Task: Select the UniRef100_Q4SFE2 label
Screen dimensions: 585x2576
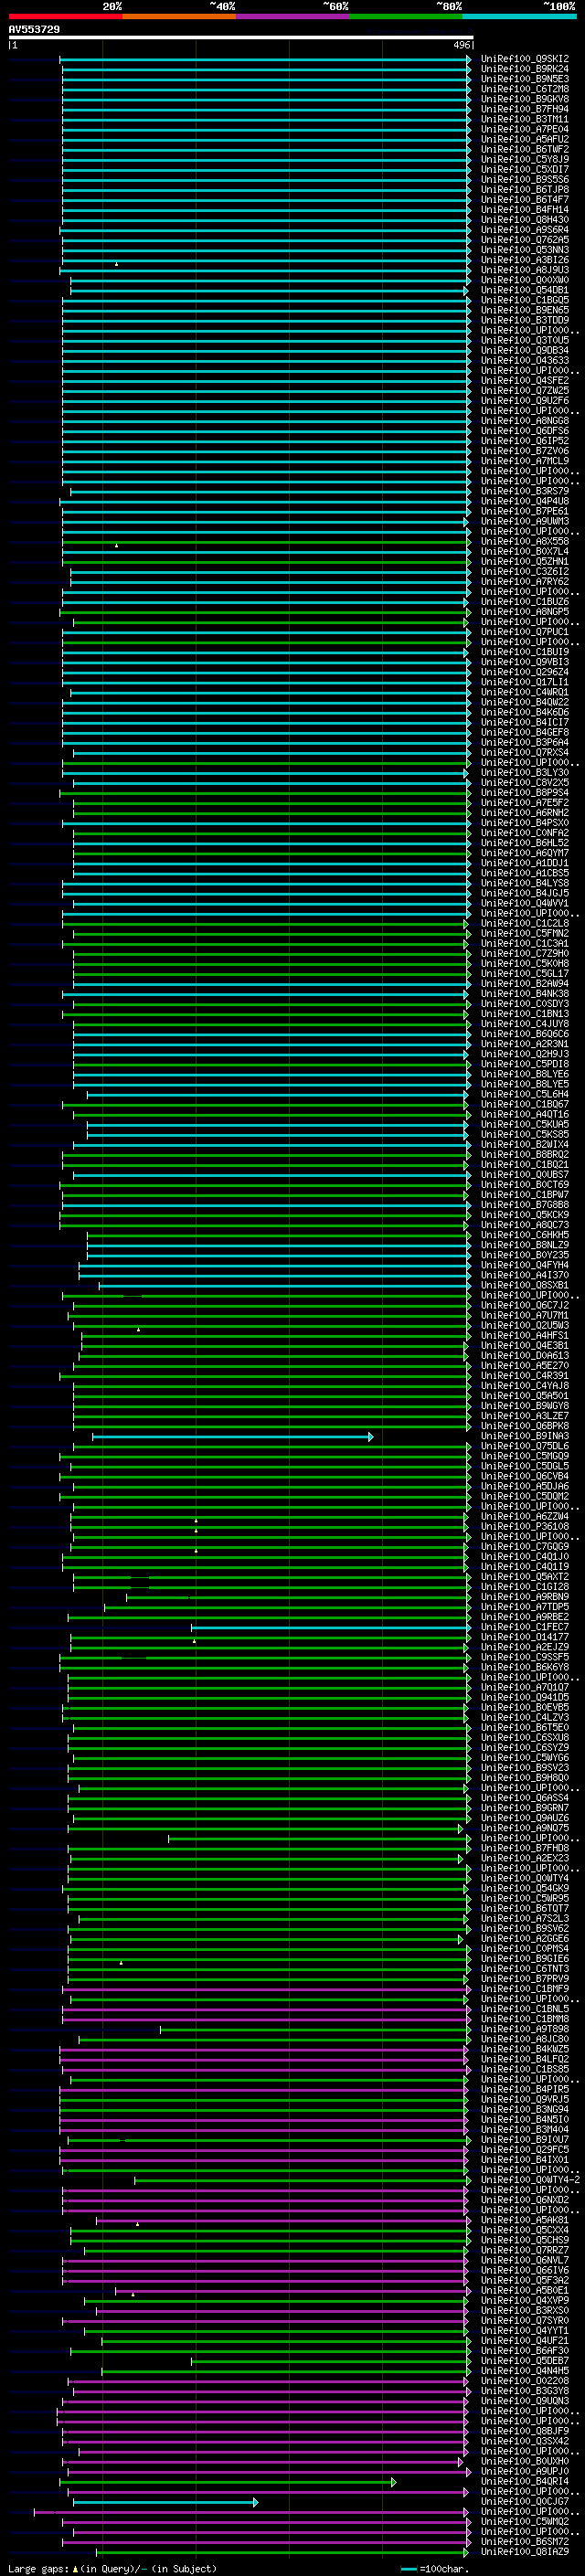Action: click(525, 380)
